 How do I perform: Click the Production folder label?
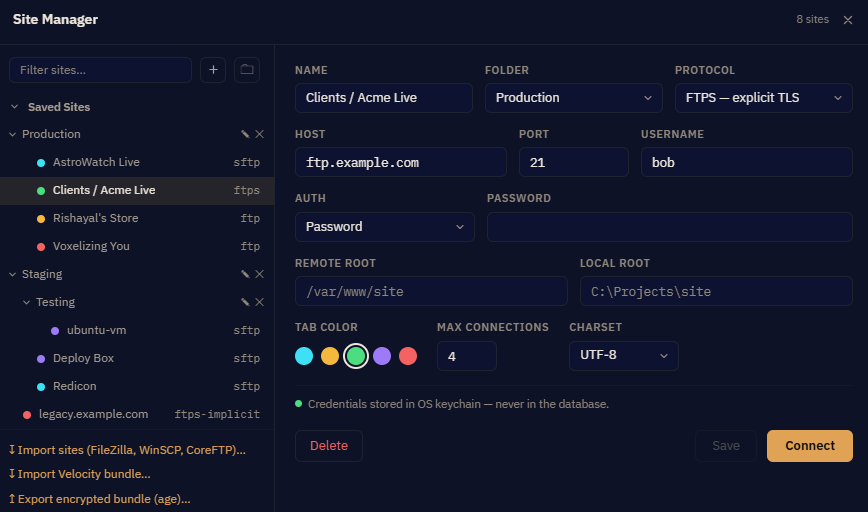click(x=51, y=134)
